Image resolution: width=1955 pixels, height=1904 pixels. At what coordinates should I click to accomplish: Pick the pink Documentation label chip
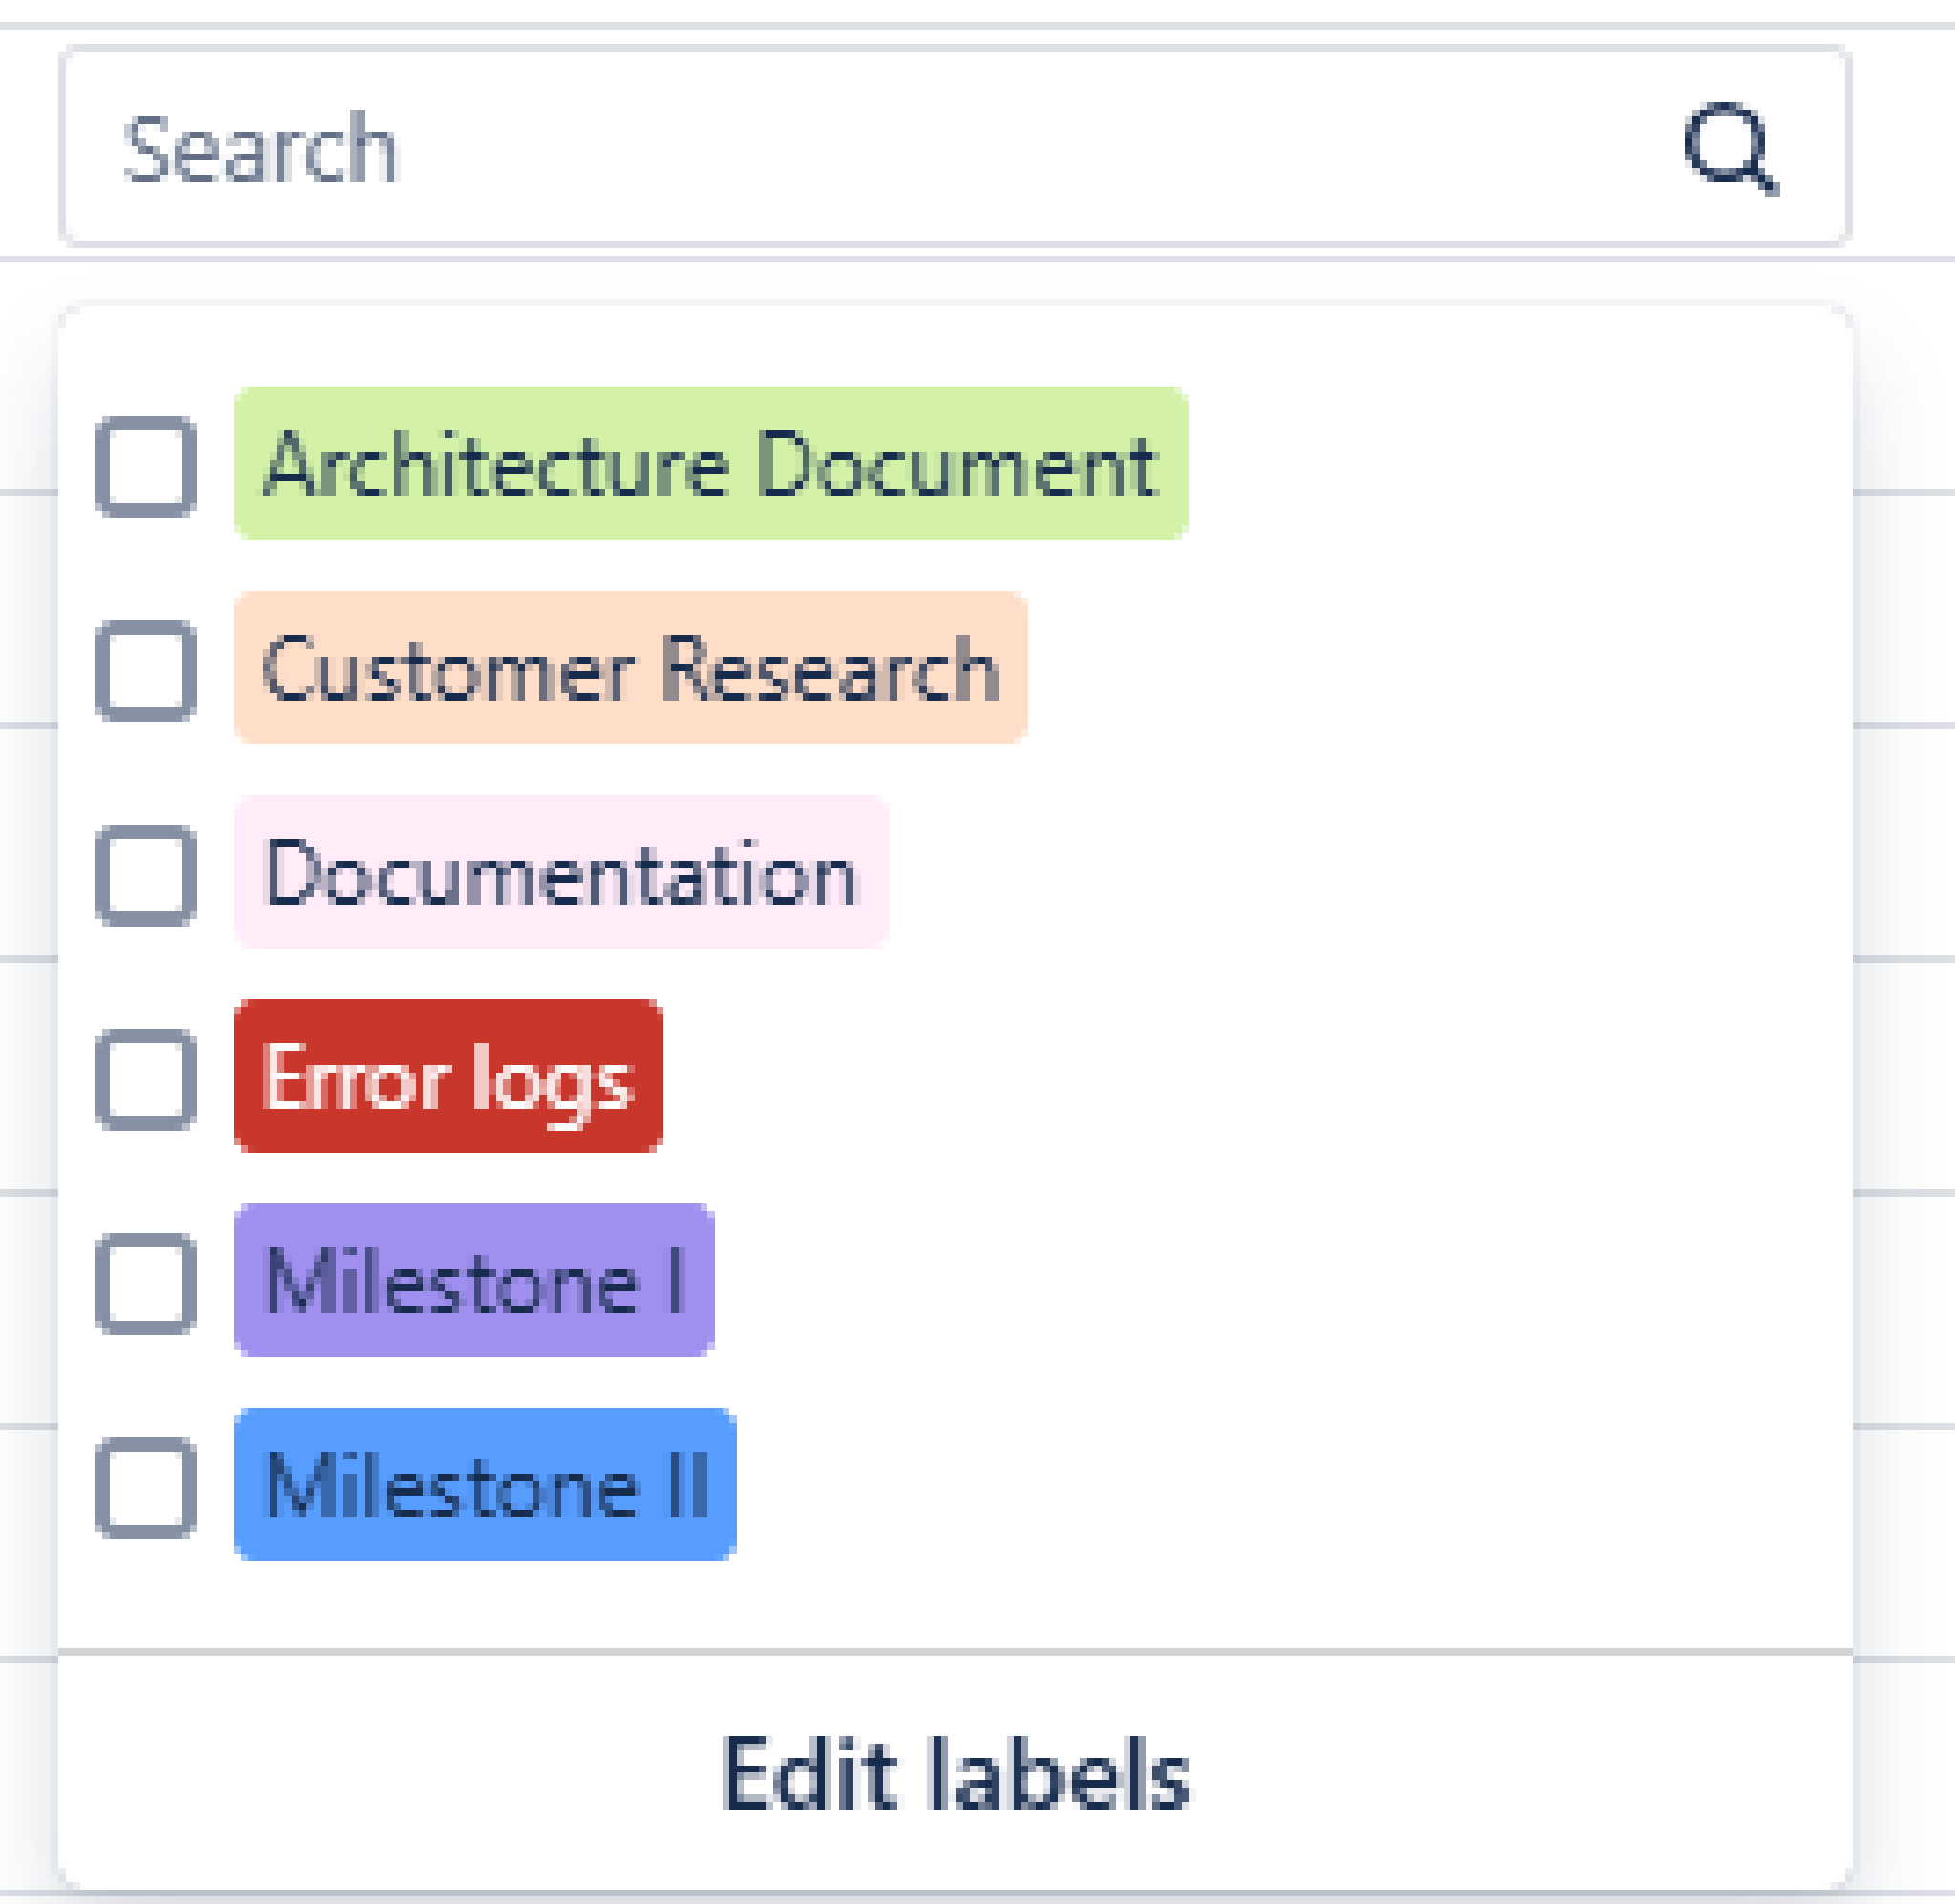pyautogui.click(x=561, y=872)
